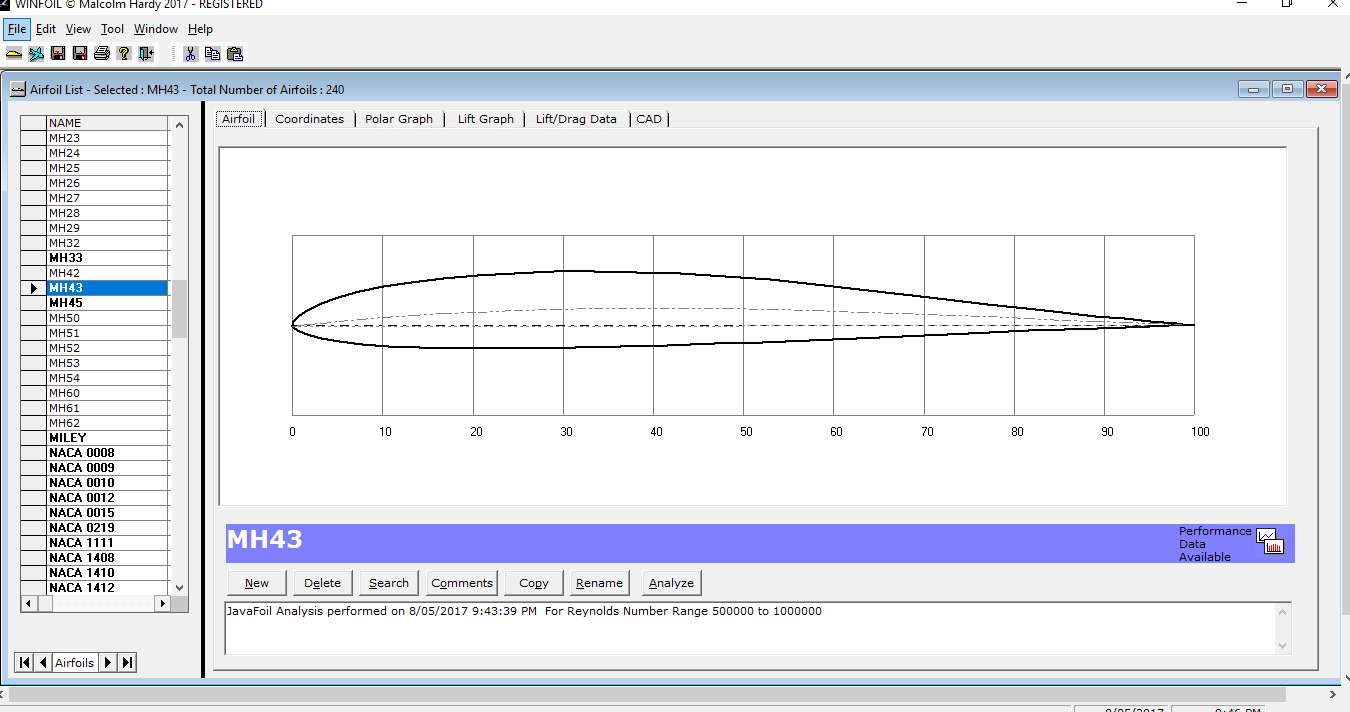Image resolution: width=1350 pixels, height=712 pixels.
Task: Click the scissors cut icon
Action: tap(190, 53)
